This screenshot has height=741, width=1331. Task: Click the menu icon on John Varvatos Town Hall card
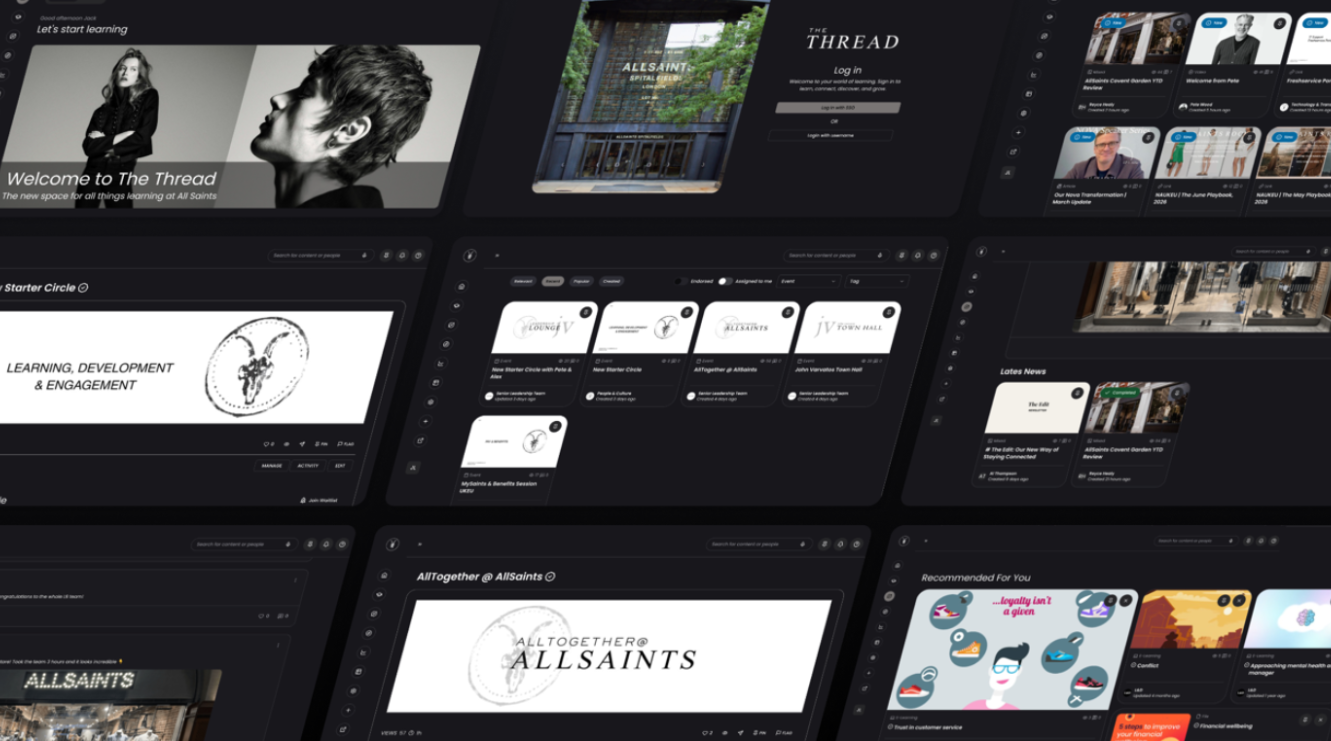tap(887, 313)
